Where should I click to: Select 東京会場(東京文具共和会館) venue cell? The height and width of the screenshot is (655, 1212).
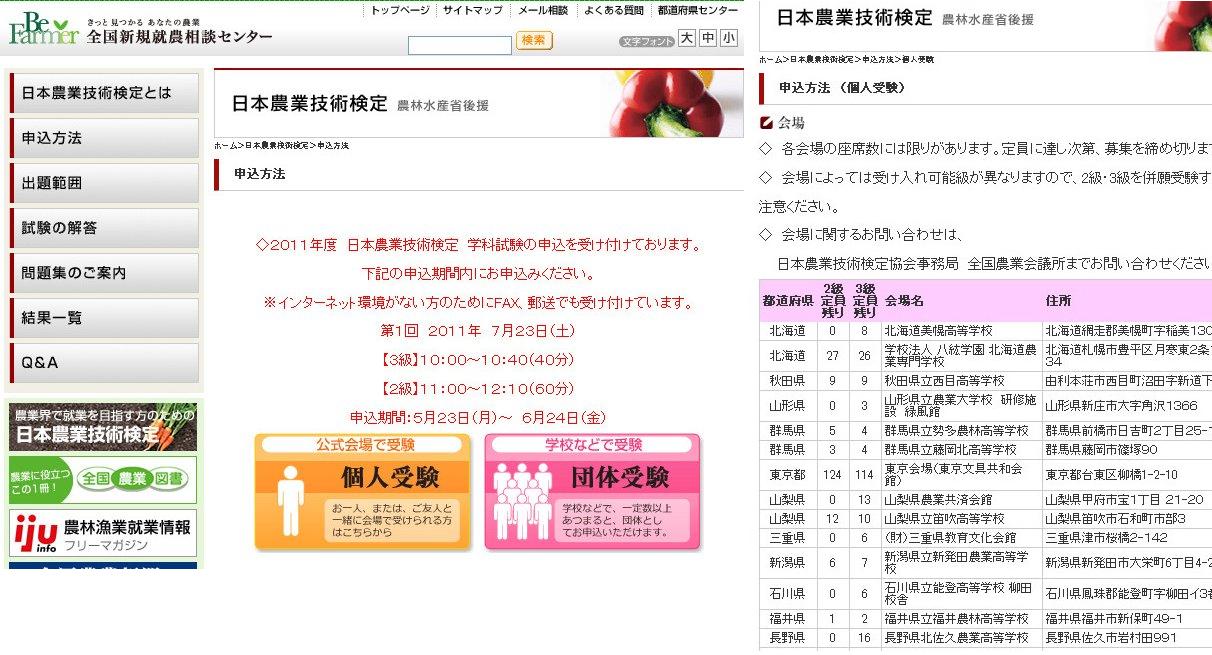coord(961,474)
